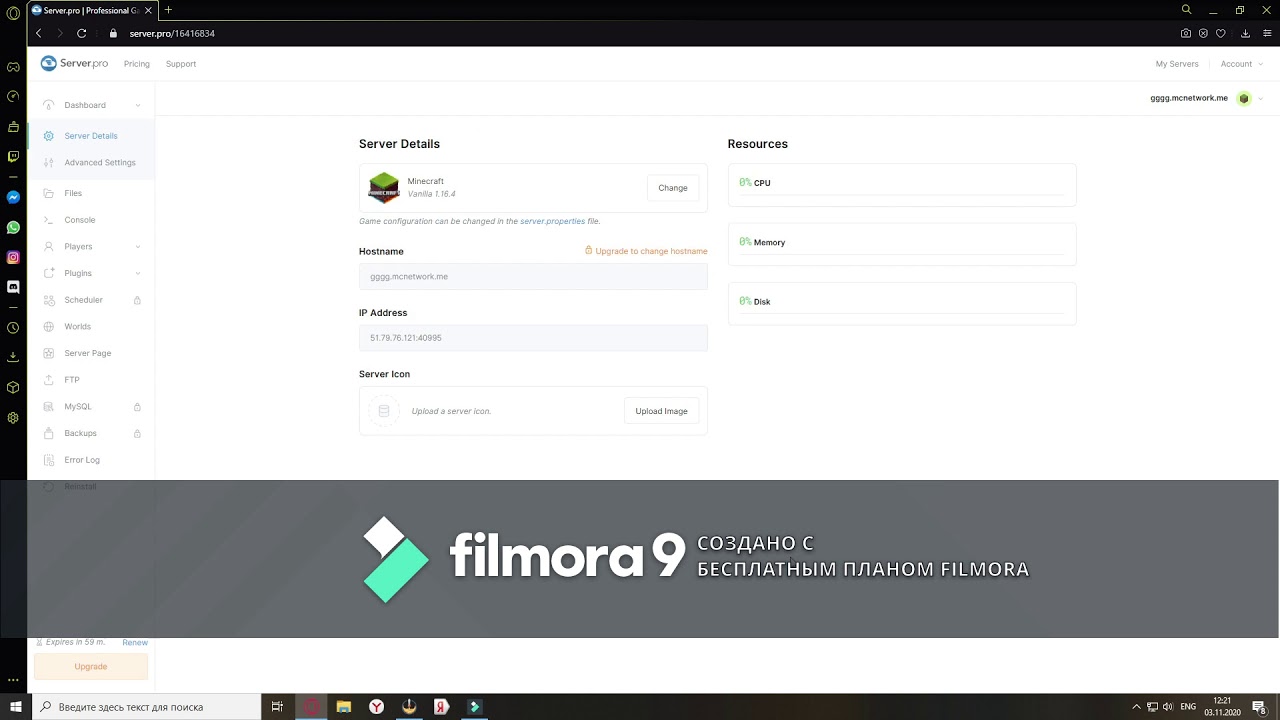Image resolution: width=1280 pixels, height=720 pixels.
Task: Click the Minecraft game icon
Action: coord(384,187)
